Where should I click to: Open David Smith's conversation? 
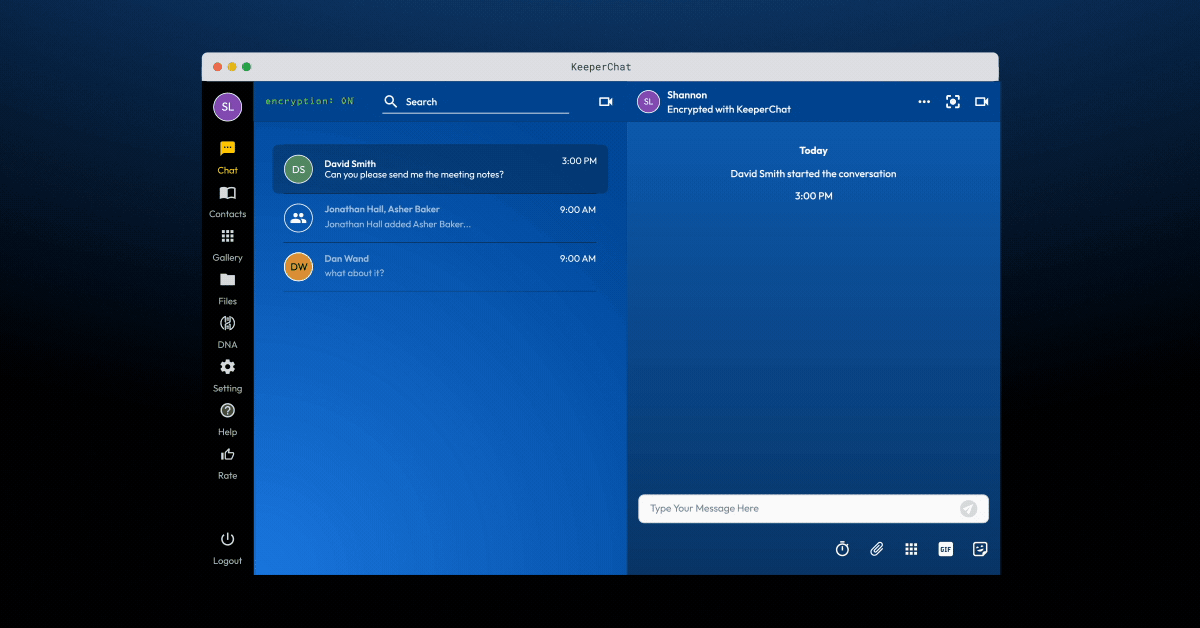440,169
